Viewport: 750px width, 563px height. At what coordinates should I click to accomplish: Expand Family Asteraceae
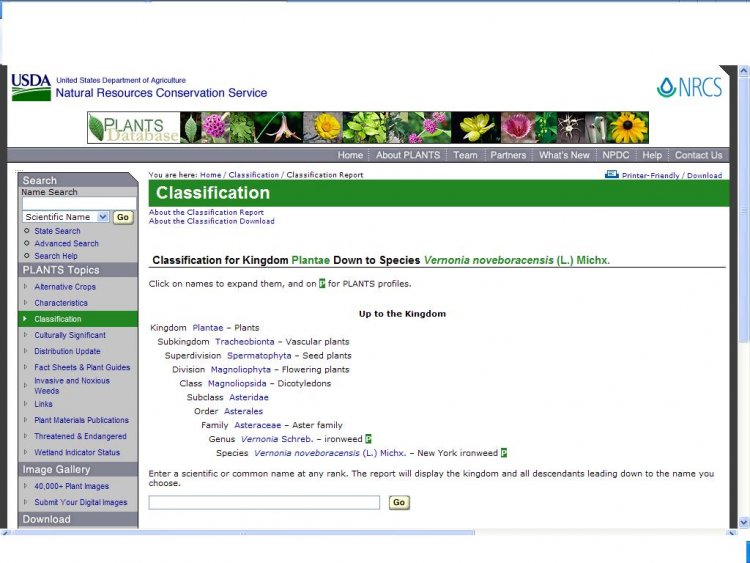click(x=257, y=425)
